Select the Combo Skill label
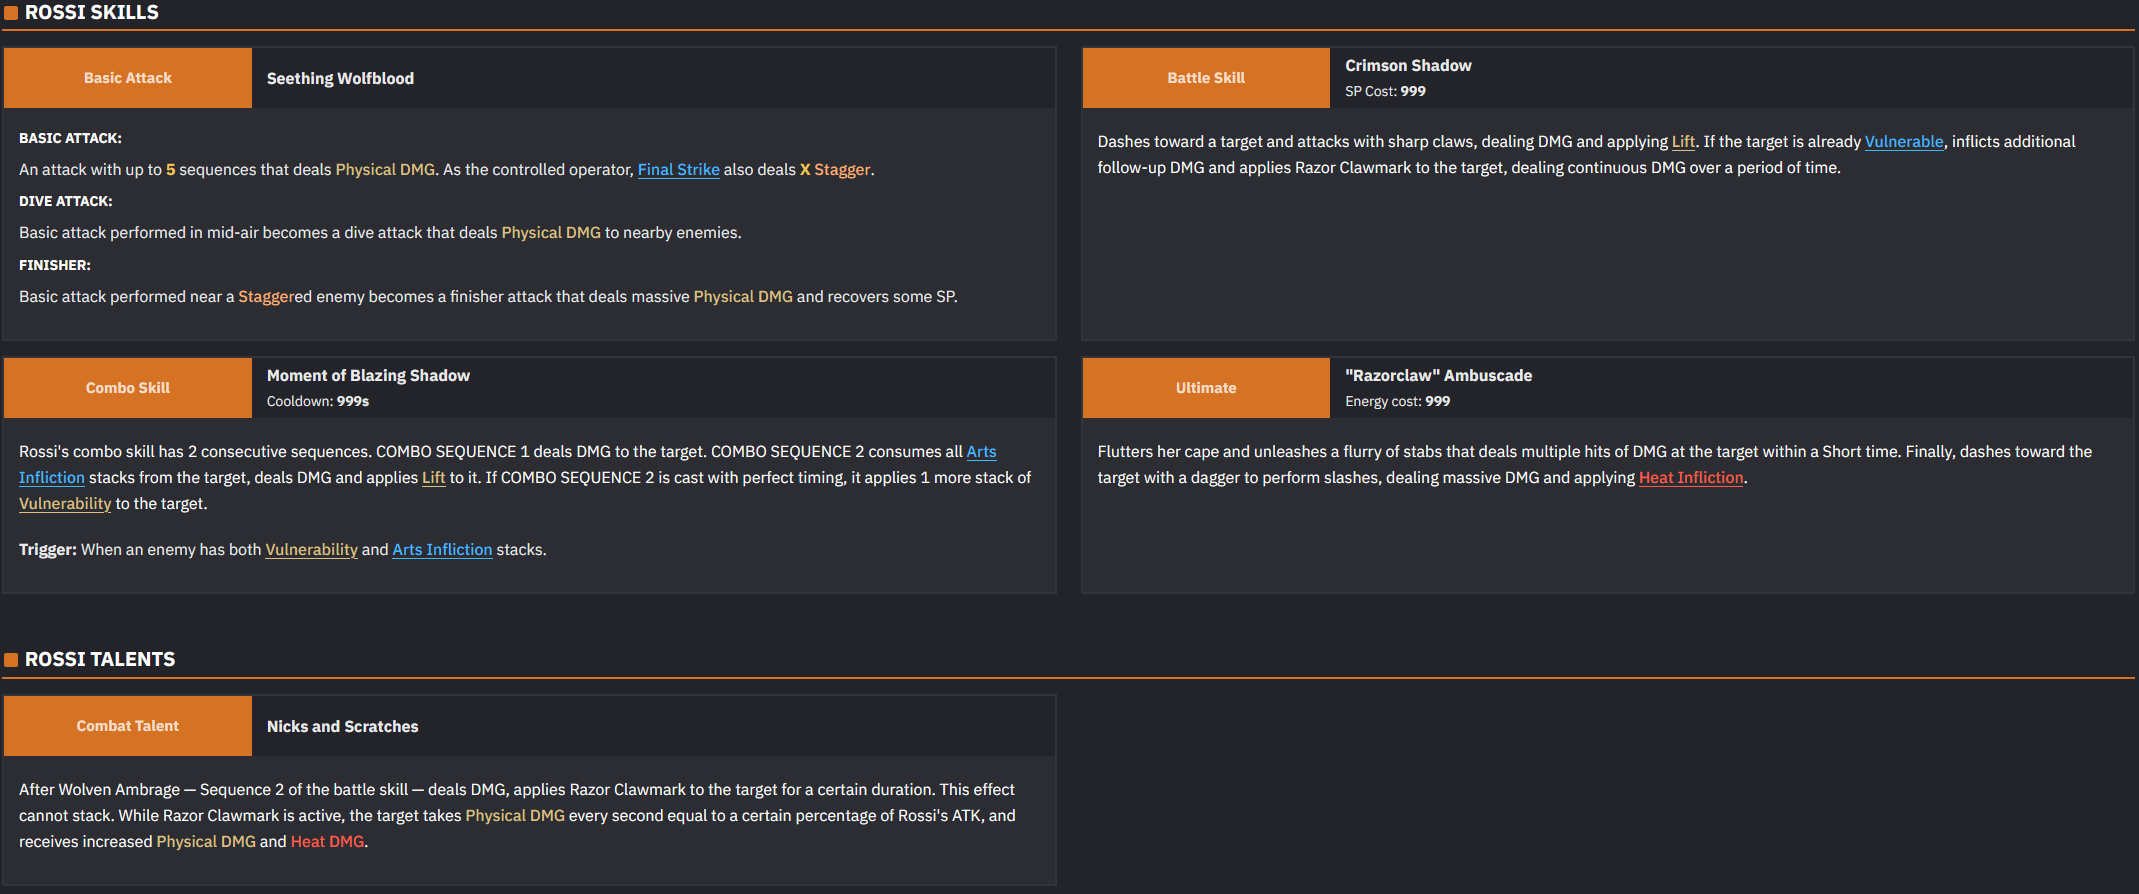 128,388
